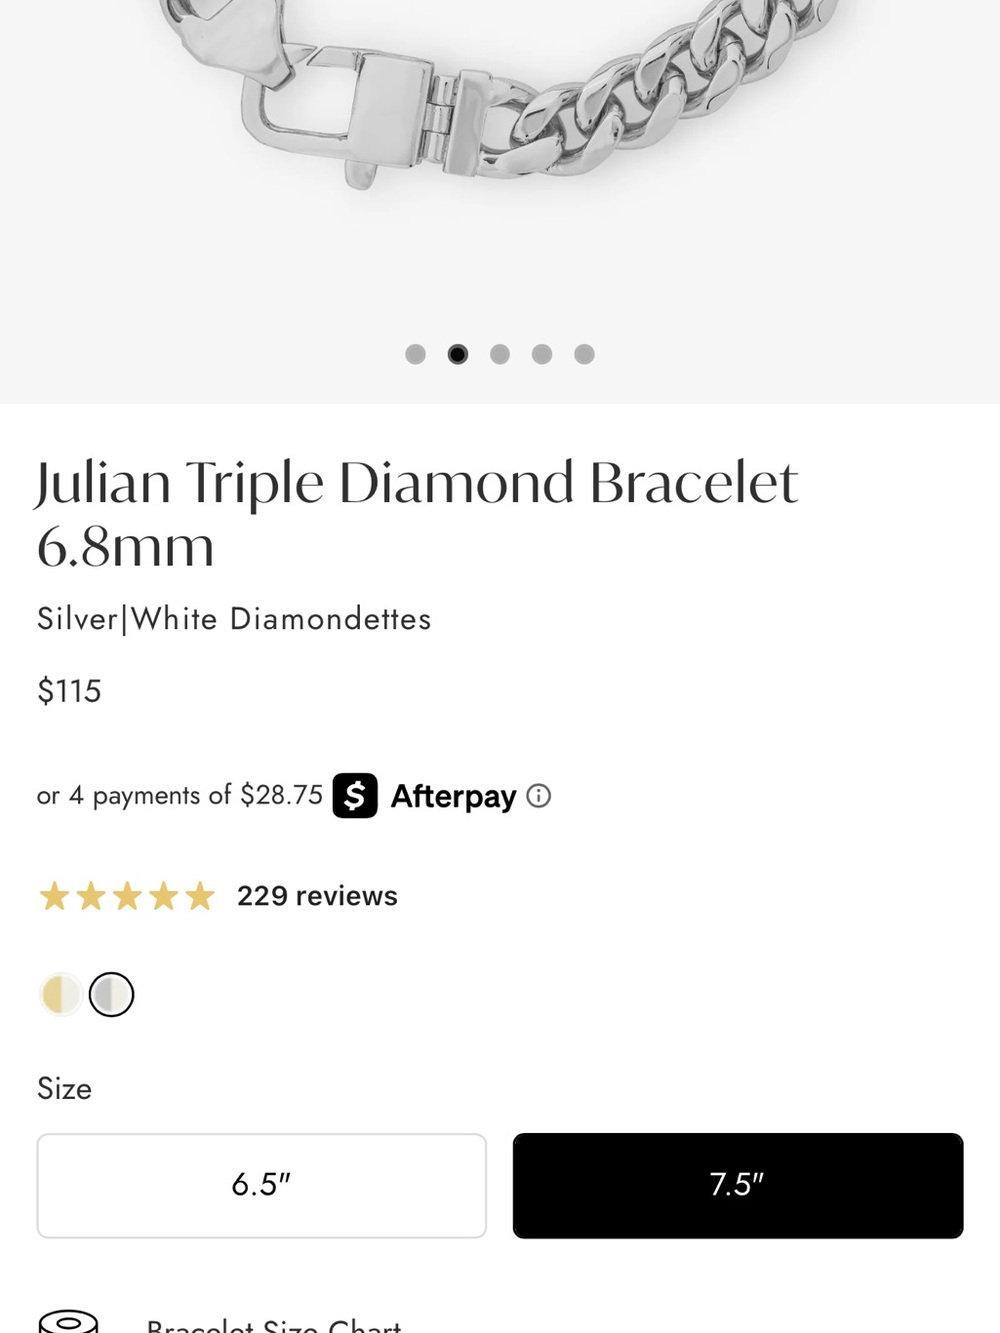Open the Bracelet Size Chart link

point(274,1325)
